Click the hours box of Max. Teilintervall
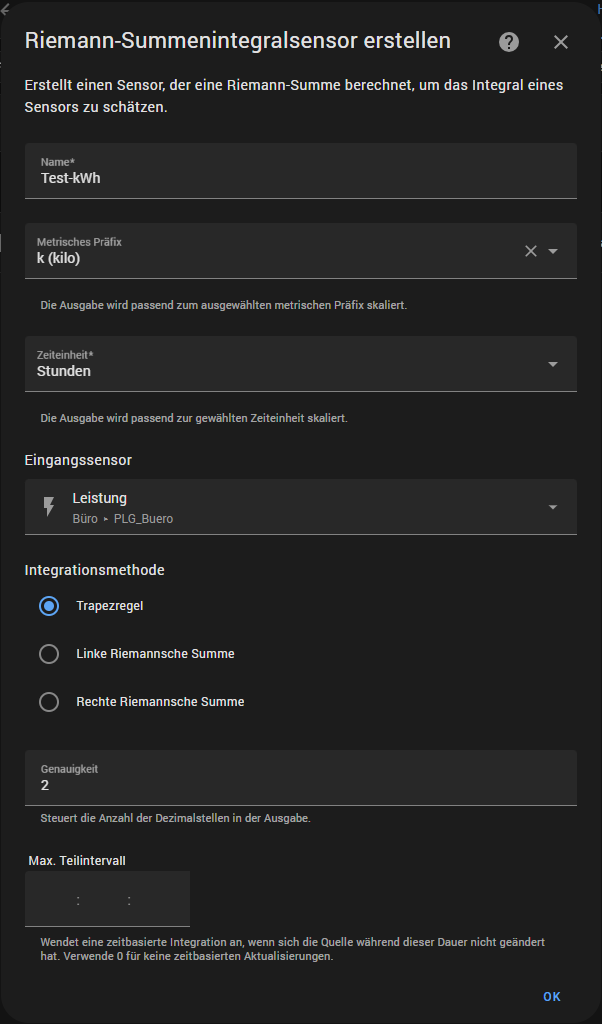 tap(52, 900)
